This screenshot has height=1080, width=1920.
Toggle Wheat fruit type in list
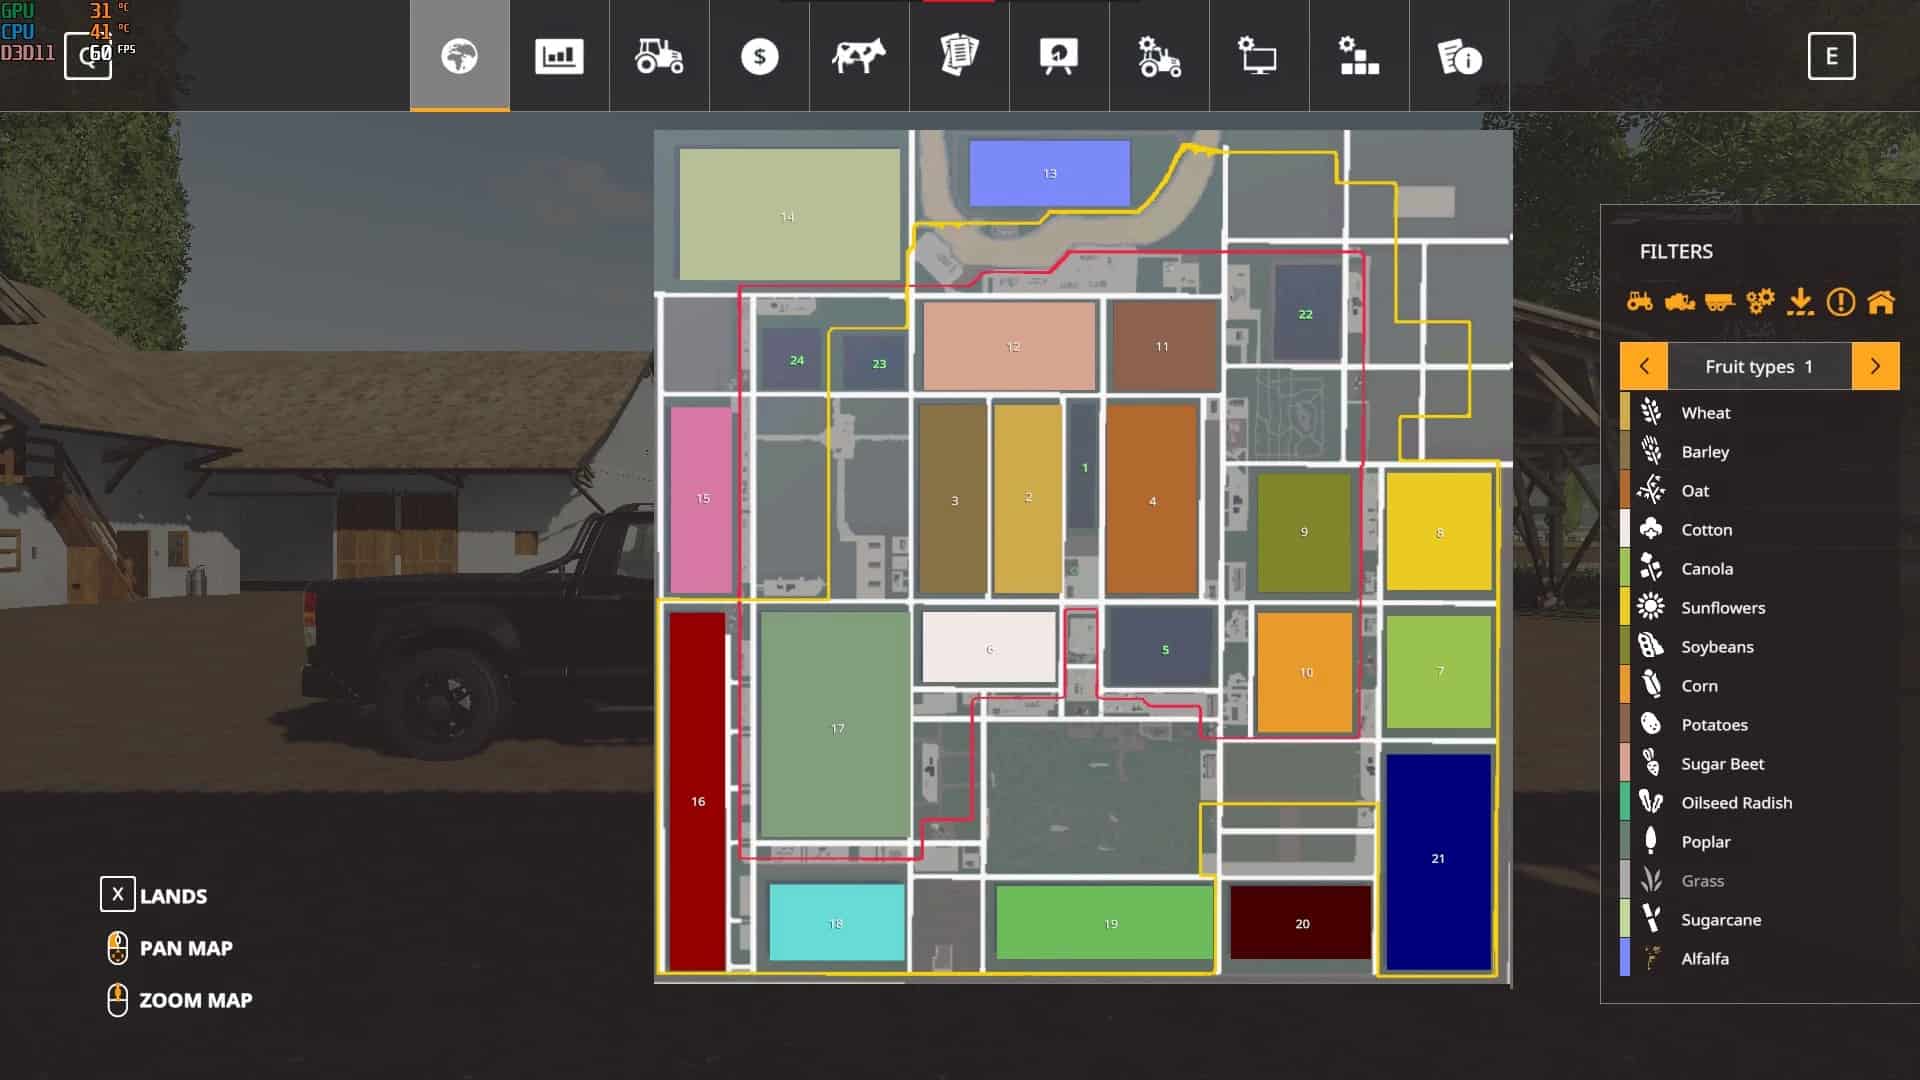(1705, 412)
